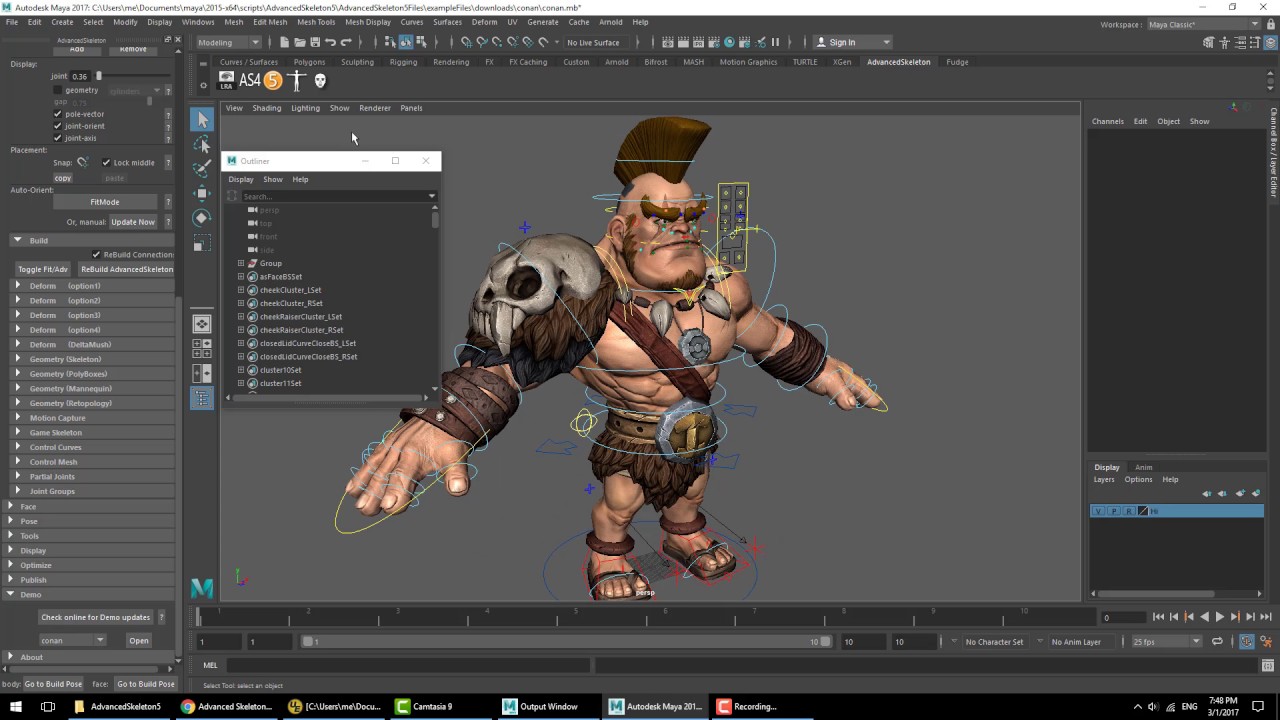Open the Arnold menu
The height and width of the screenshot is (720, 1280).
click(610, 22)
